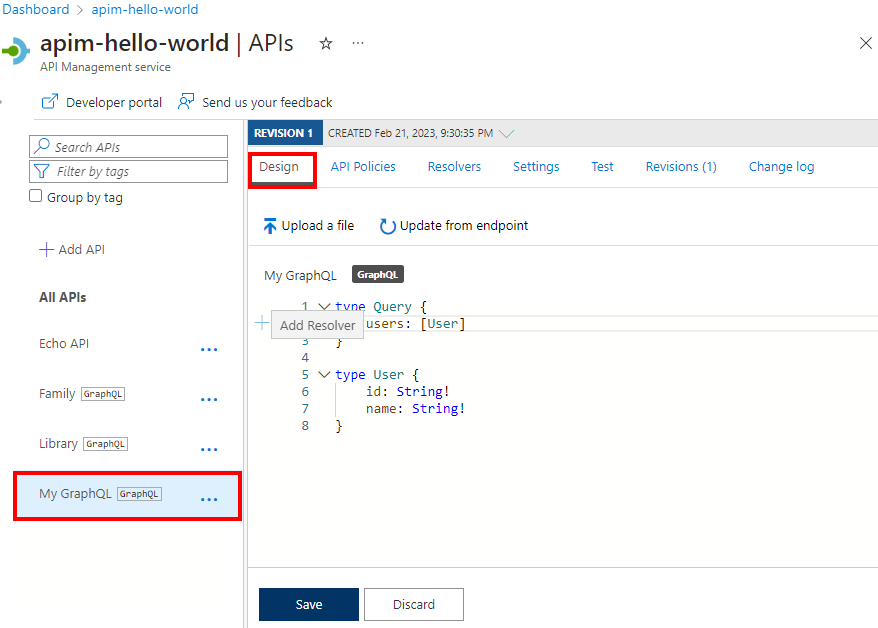Click the Add API button

(72, 250)
